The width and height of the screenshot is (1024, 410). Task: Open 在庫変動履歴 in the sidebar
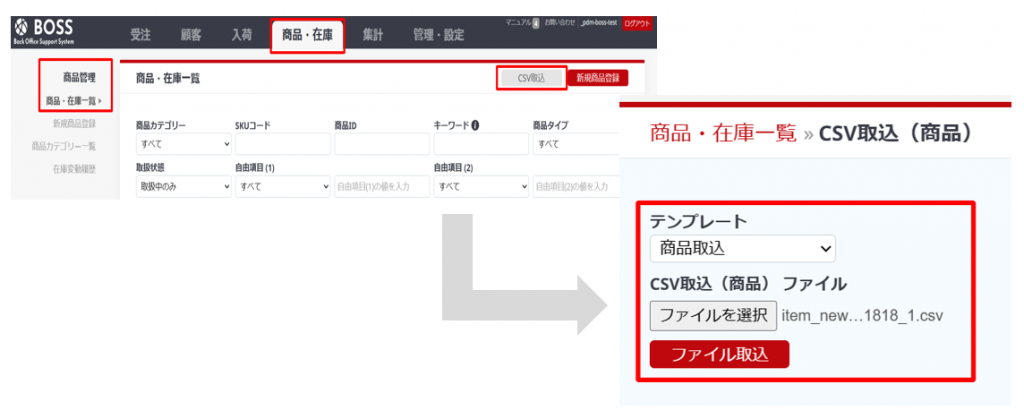[74, 169]
